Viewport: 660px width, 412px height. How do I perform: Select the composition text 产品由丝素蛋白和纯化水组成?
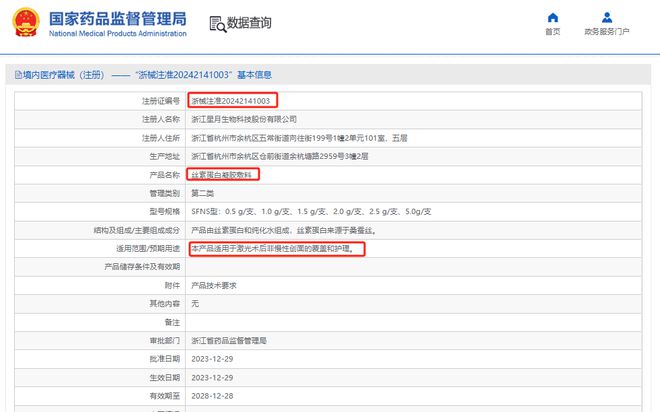pos(284,230)
